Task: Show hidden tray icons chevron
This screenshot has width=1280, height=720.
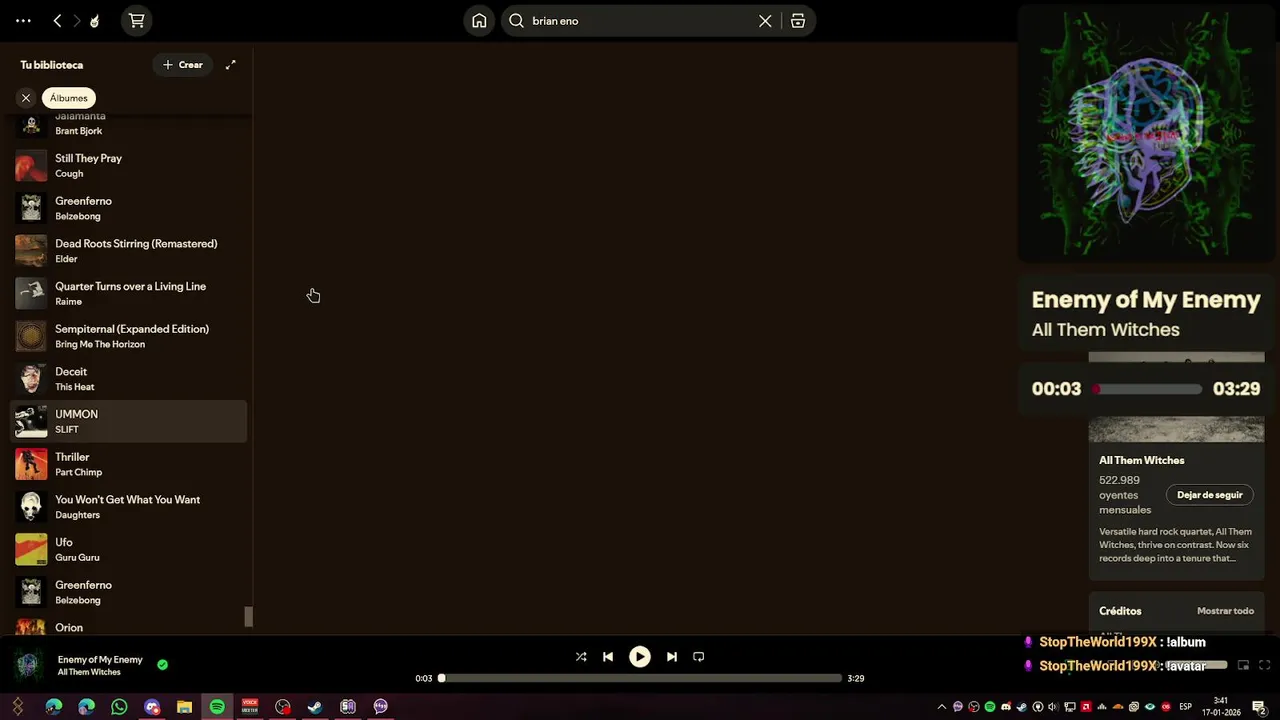Action: point(941,707)
